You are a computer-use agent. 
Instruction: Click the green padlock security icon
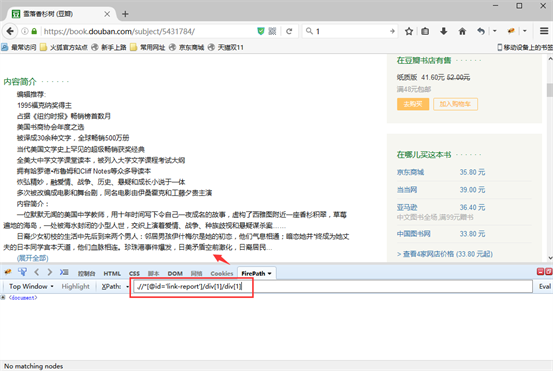point(34,31)
